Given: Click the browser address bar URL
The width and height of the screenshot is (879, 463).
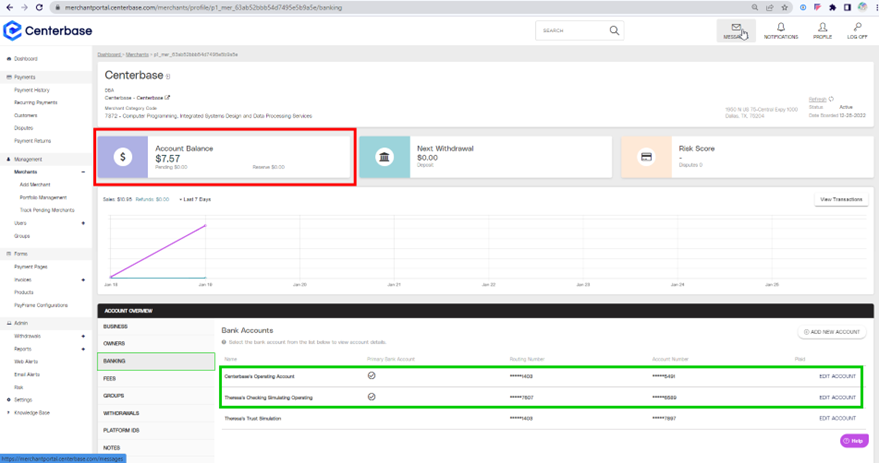Looking at the screenshot, I should [x=203, y=7].
